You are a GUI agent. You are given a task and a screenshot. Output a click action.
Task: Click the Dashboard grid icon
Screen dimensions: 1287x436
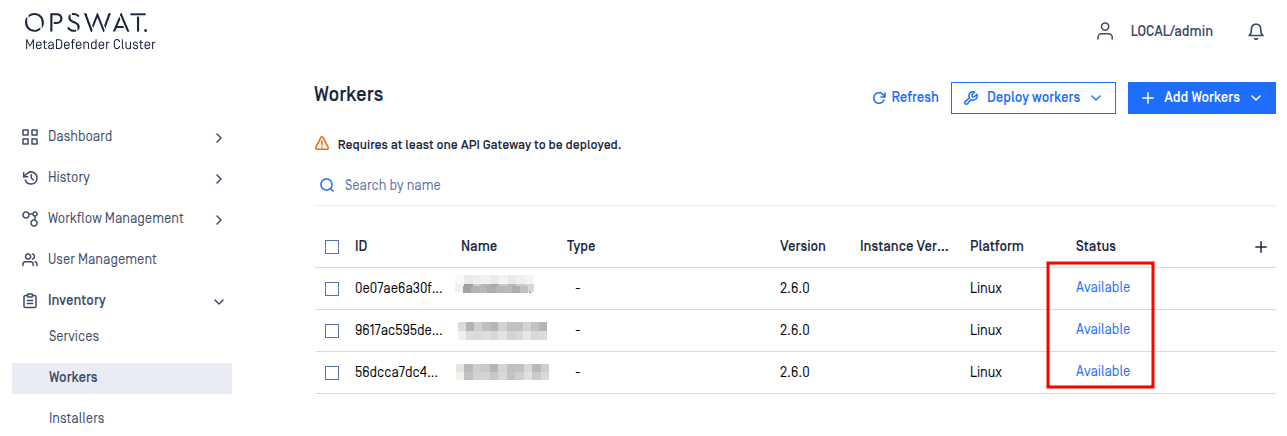click(30, 136)
